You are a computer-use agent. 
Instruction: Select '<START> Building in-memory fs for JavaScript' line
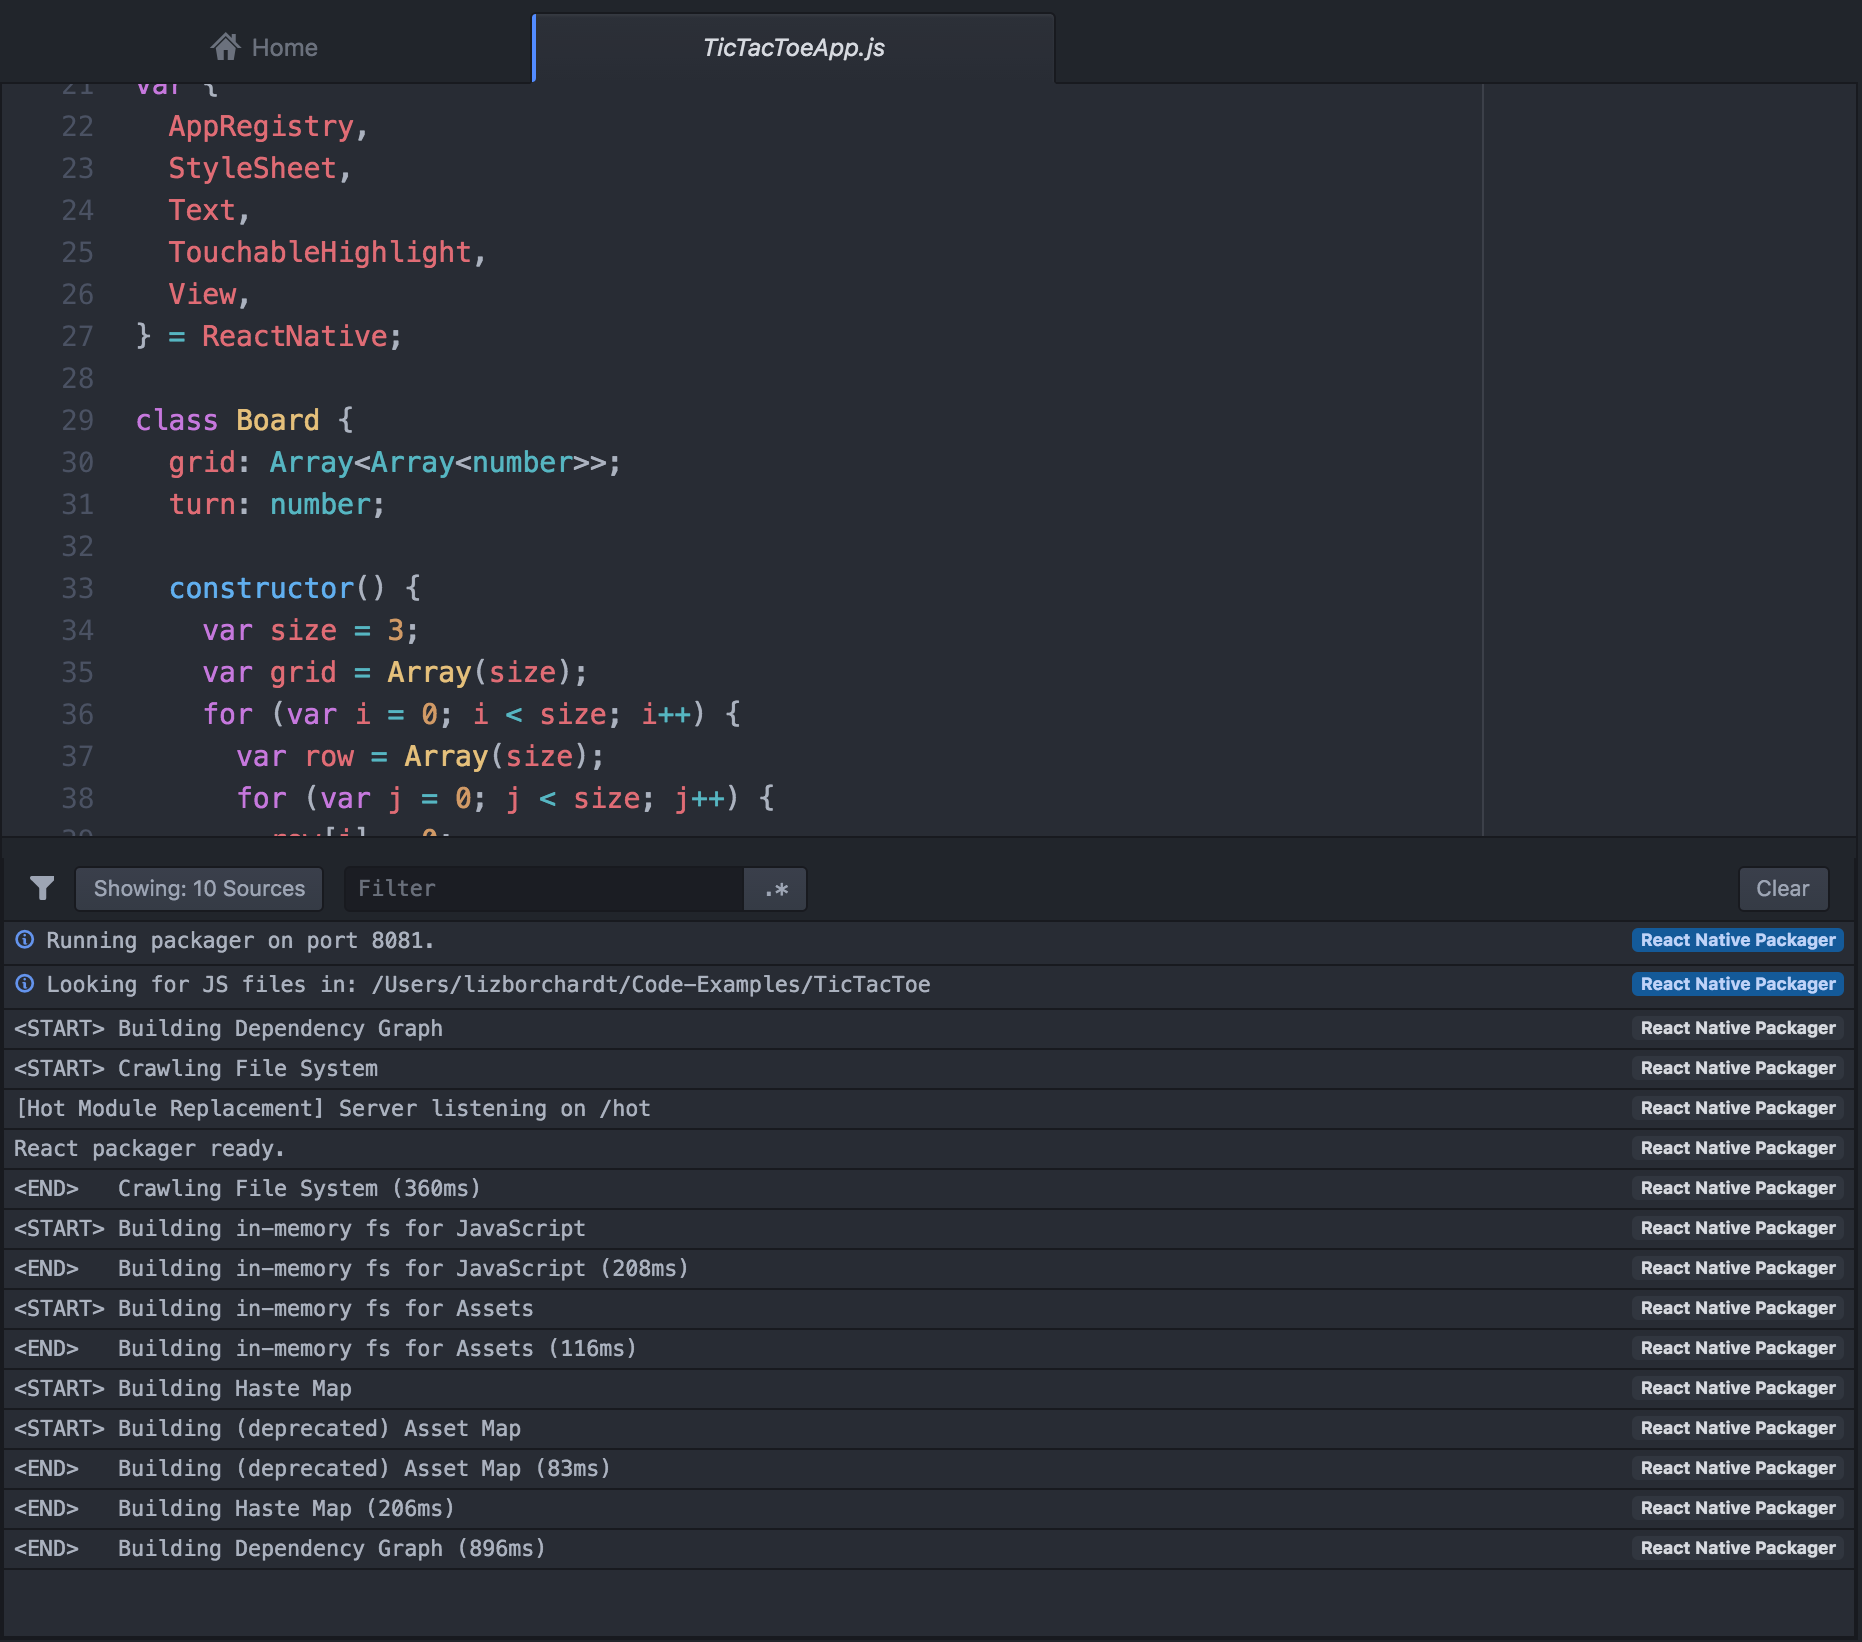(x=300, y=1228)
